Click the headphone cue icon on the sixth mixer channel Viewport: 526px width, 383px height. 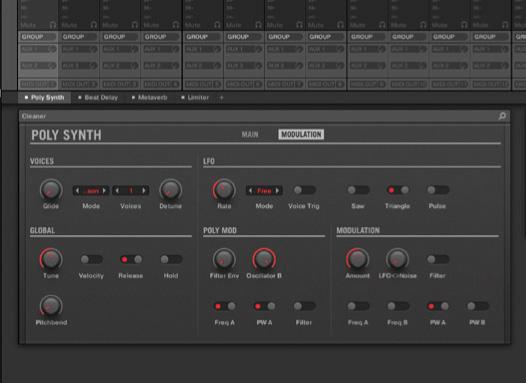tap(258, 25)
